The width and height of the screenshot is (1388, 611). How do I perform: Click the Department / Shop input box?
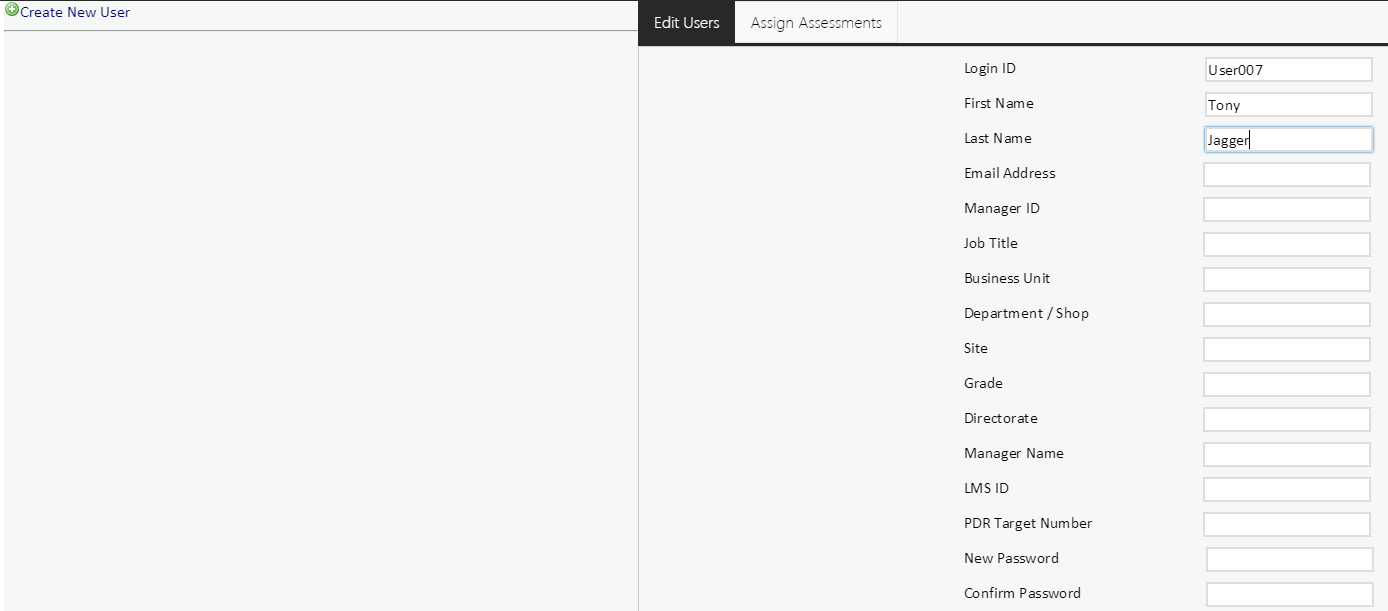pyautogui.click(x=1286, y=315)
